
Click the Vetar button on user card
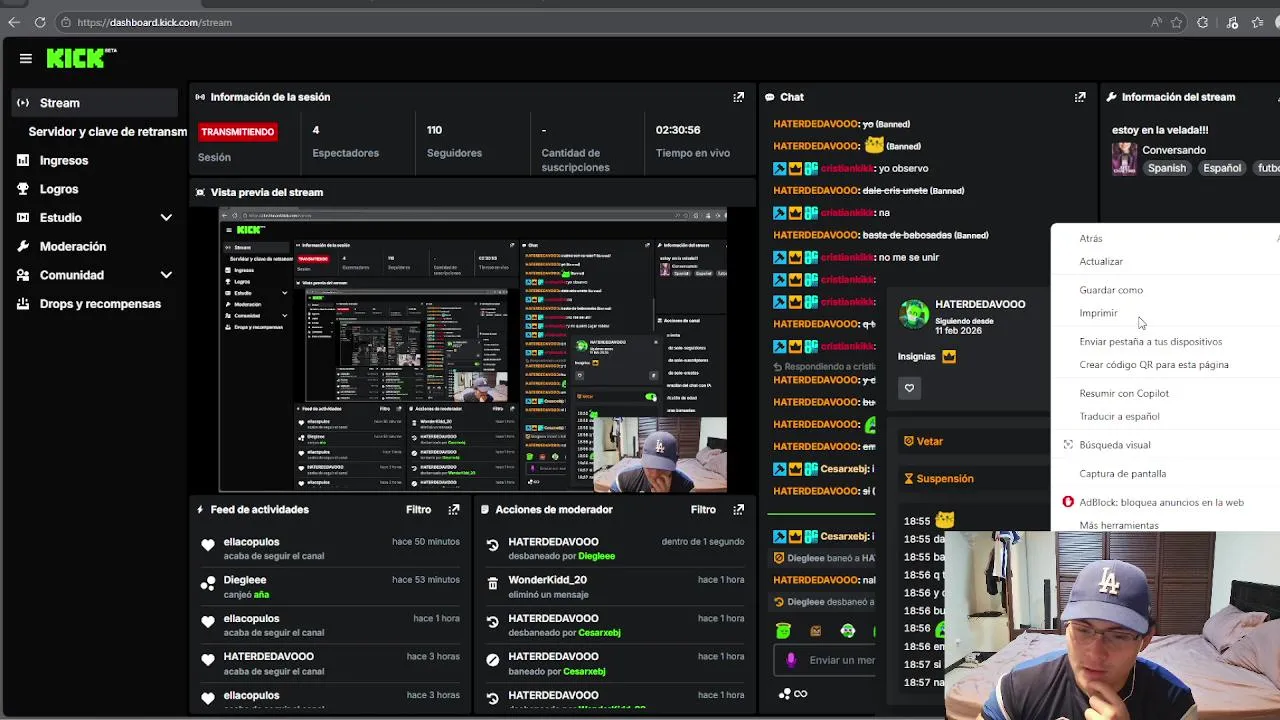[x=923, y=441]
